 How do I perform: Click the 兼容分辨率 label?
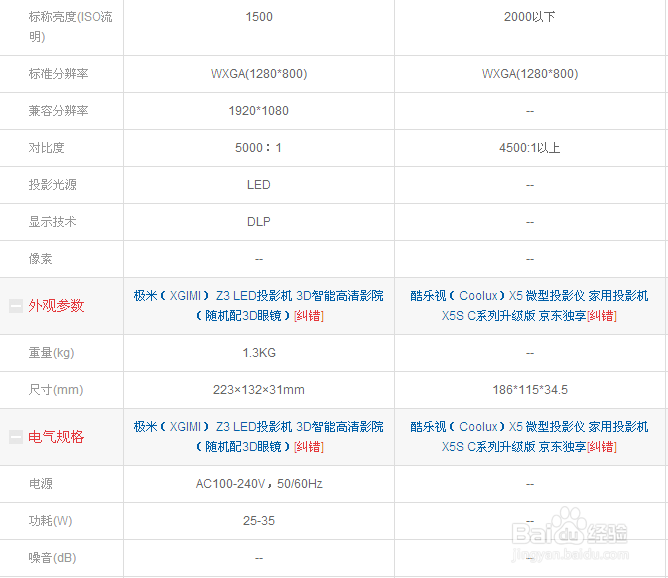[x=58, y=111]
